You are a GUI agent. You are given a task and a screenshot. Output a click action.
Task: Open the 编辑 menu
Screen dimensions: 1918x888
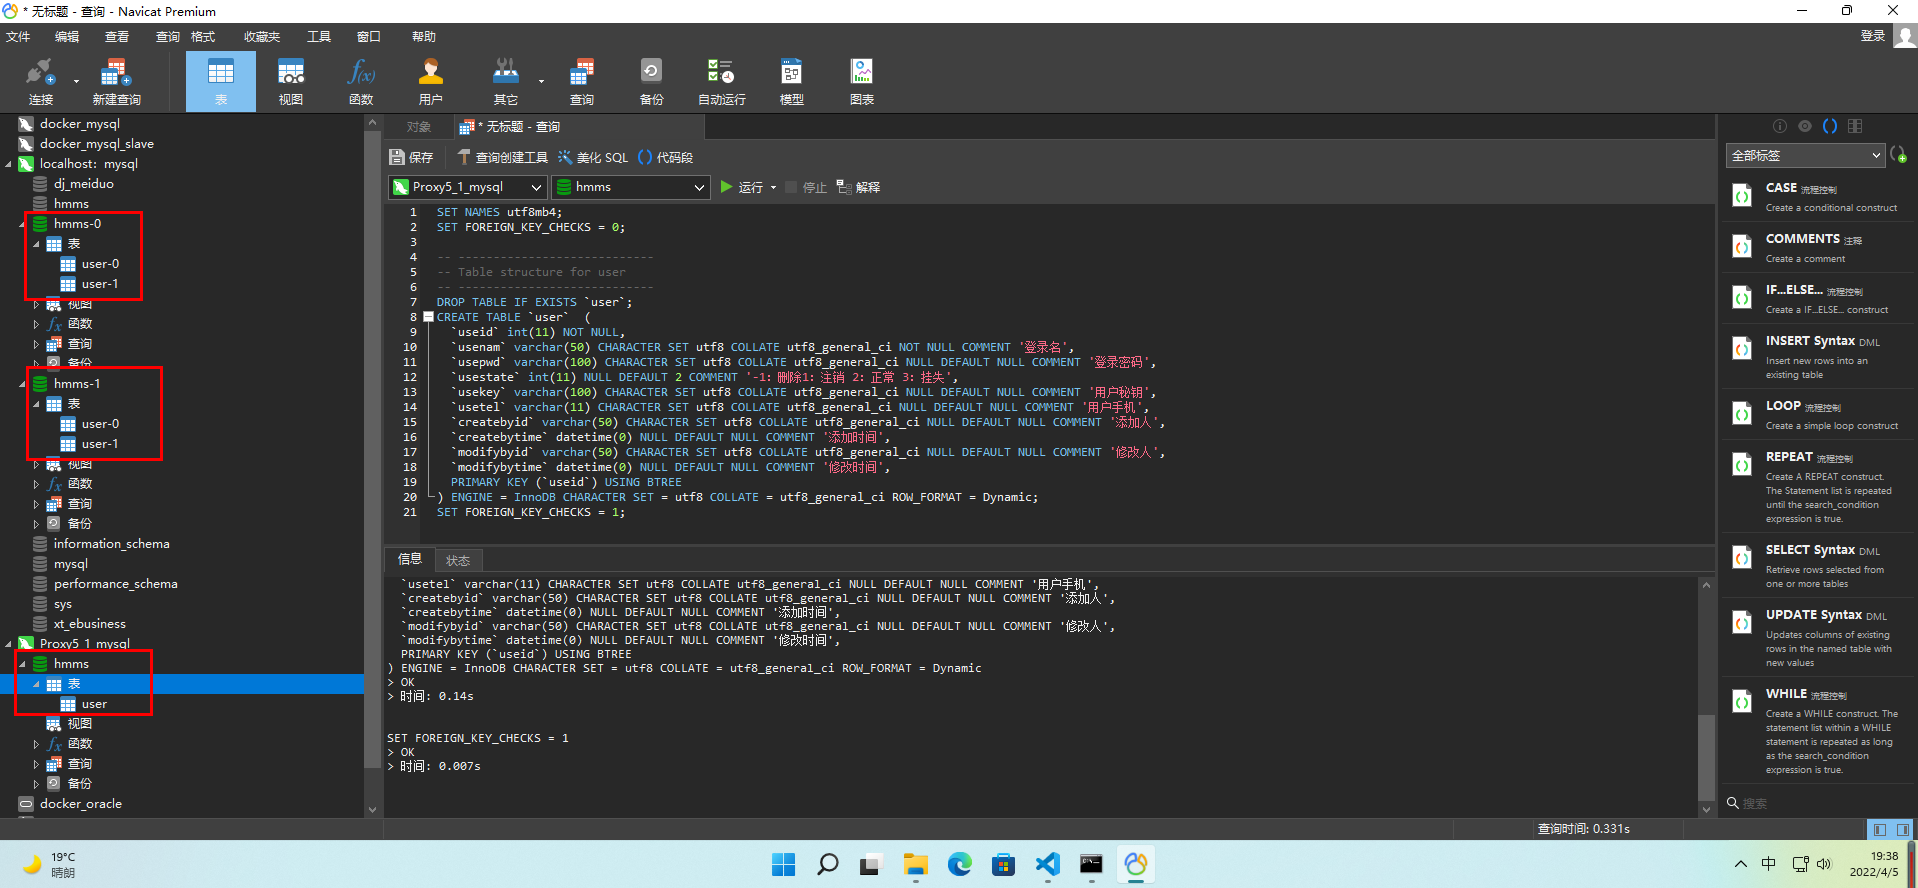67,36
